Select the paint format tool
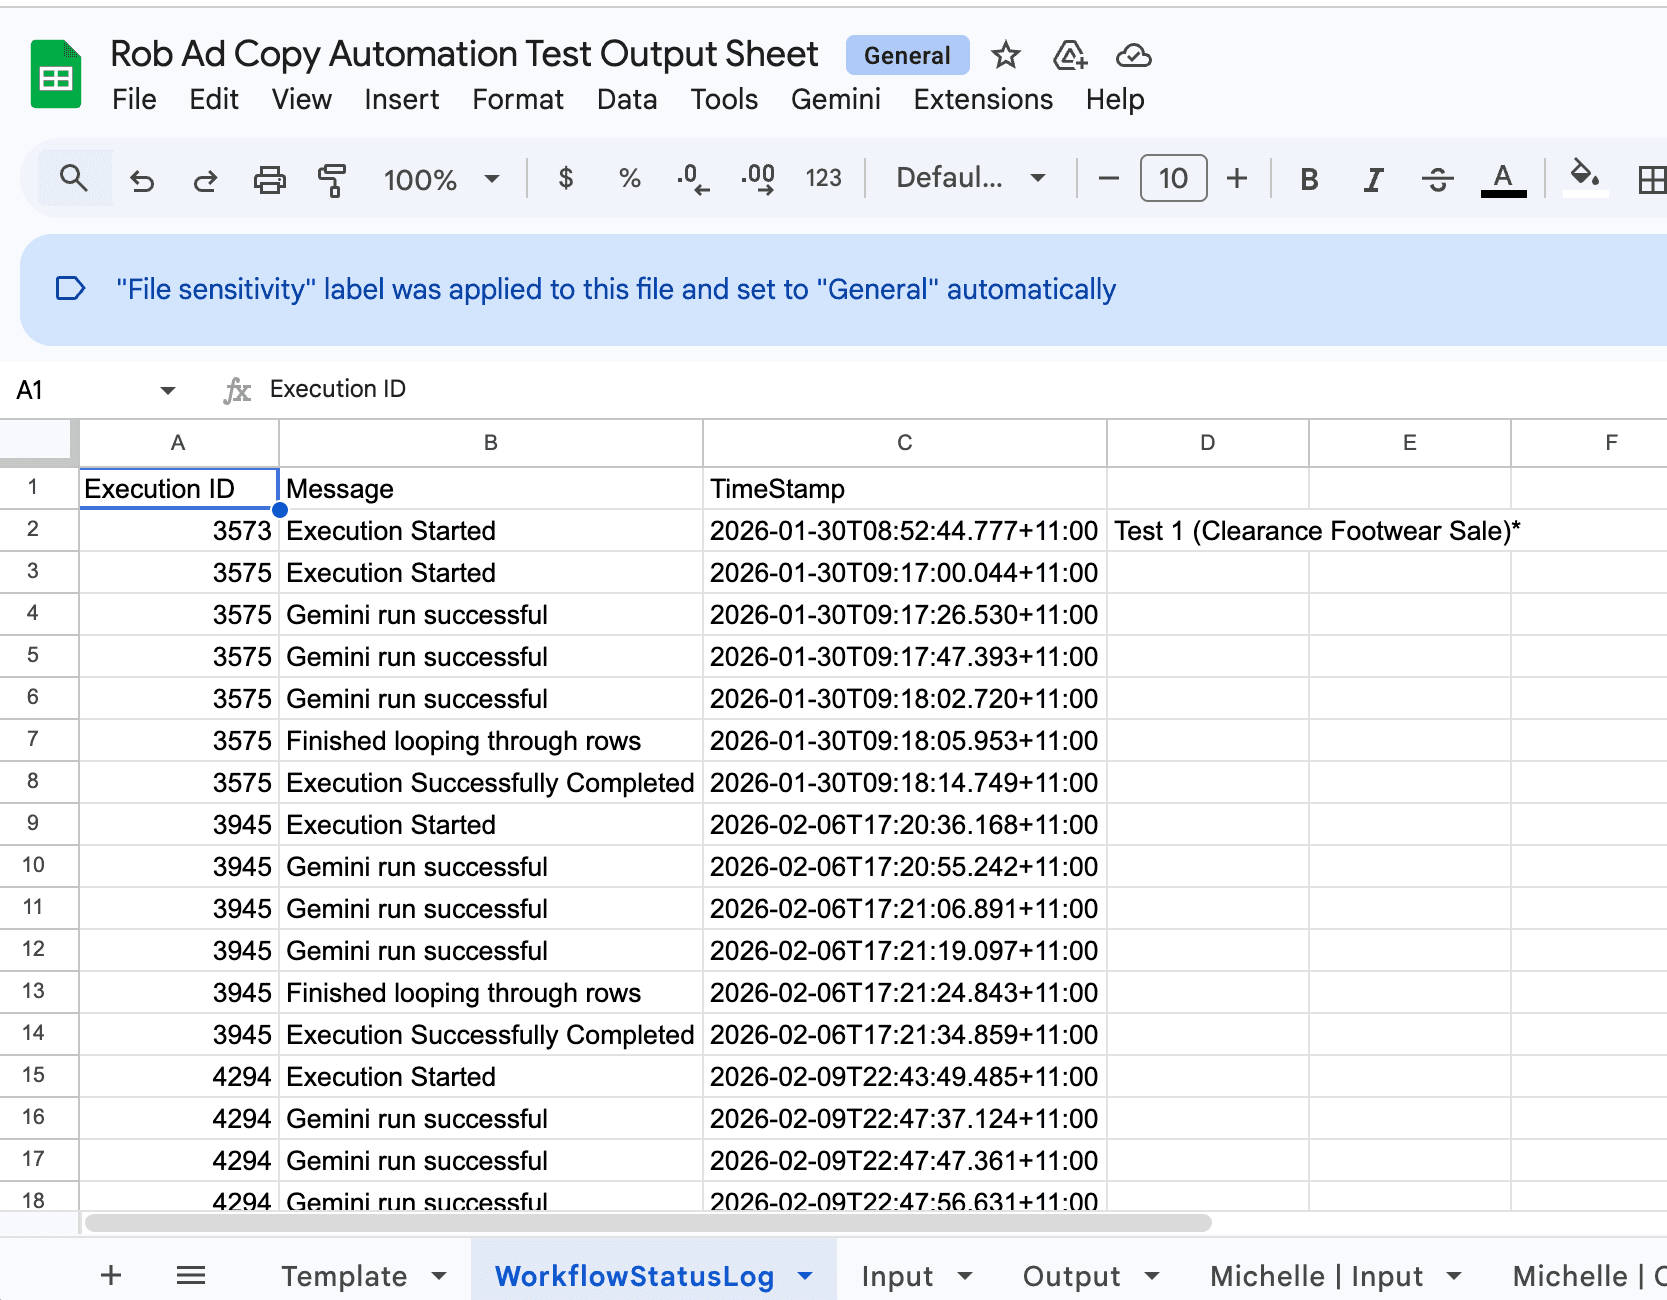The height and width of the screenshot is (1300, 1667). tap(332, 180)
